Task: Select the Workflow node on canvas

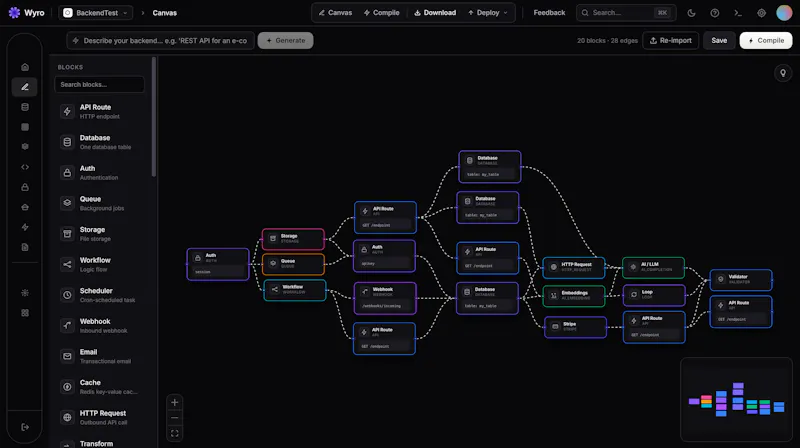Action: 295,290
